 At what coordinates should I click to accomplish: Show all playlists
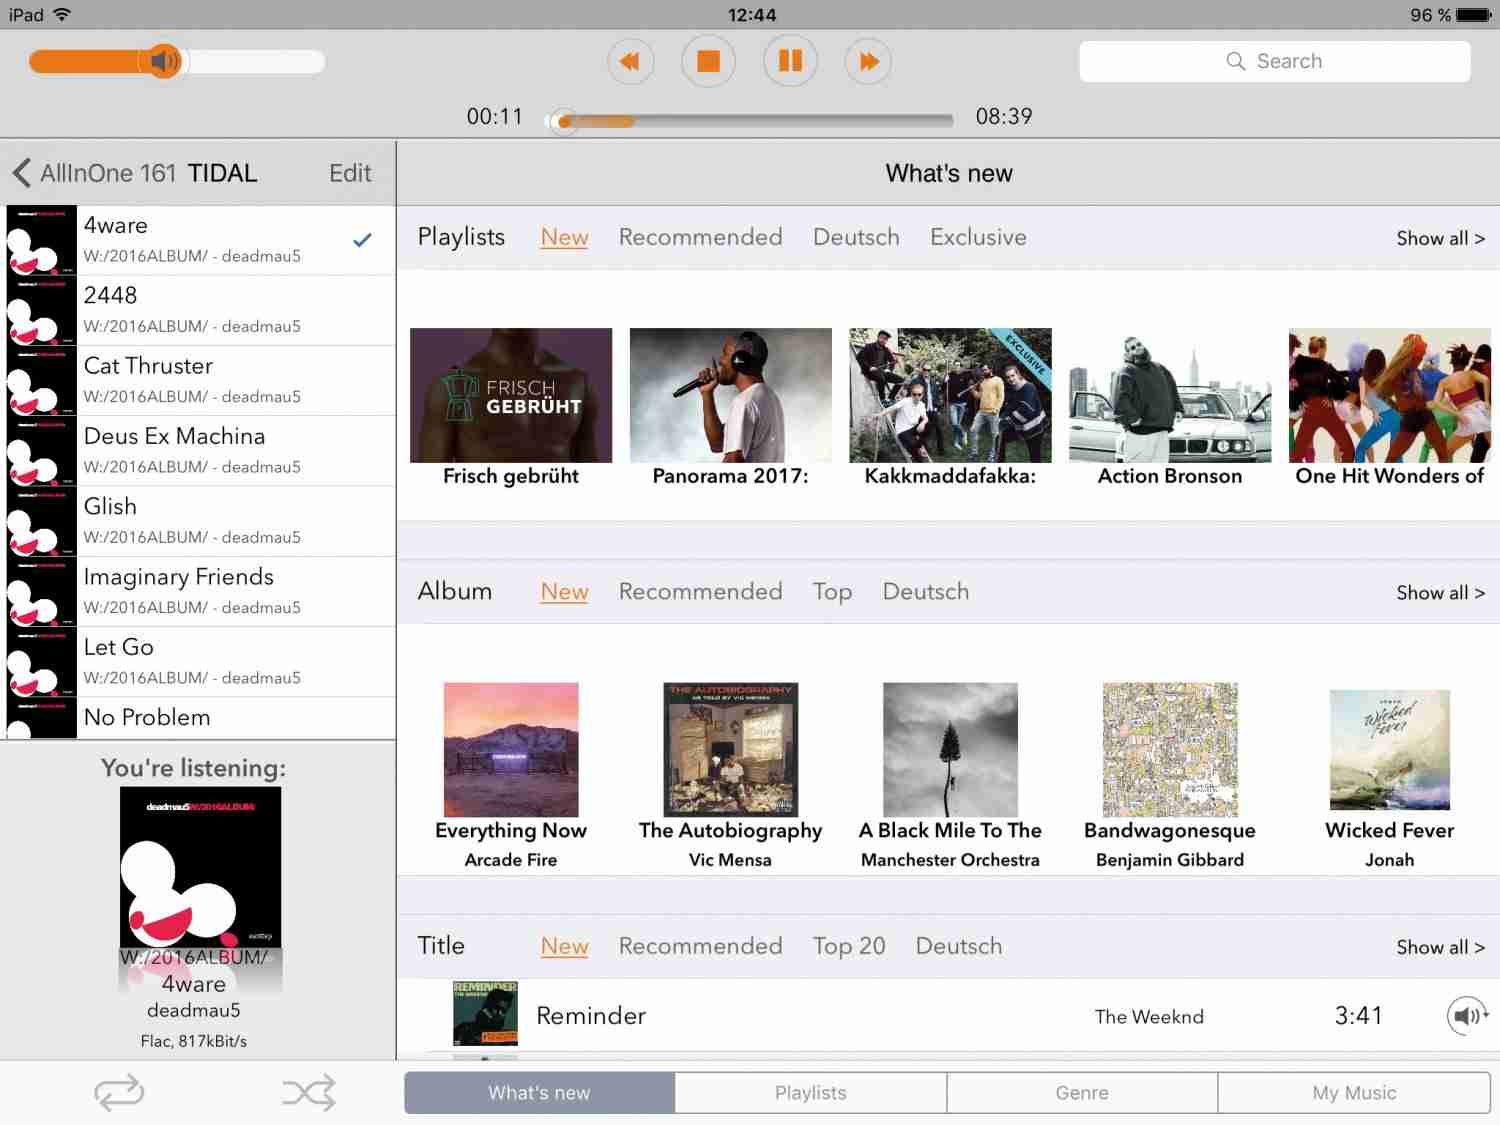pos(1440,238)
